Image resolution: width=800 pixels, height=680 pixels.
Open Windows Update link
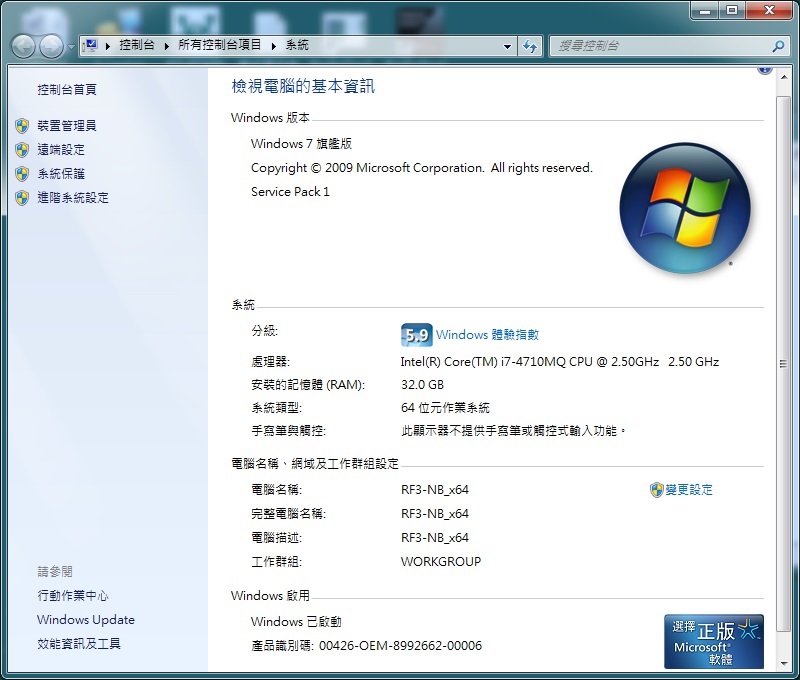coord(86,620)
